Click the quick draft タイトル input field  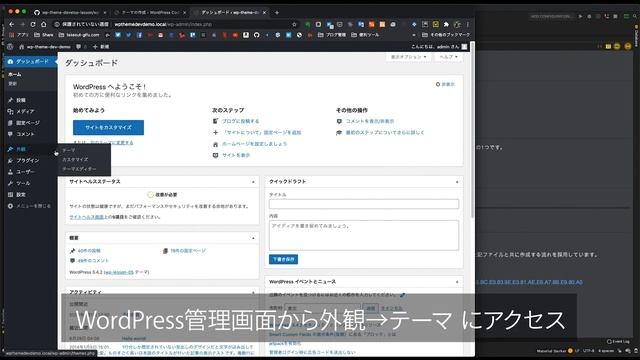tap(364, 204)
